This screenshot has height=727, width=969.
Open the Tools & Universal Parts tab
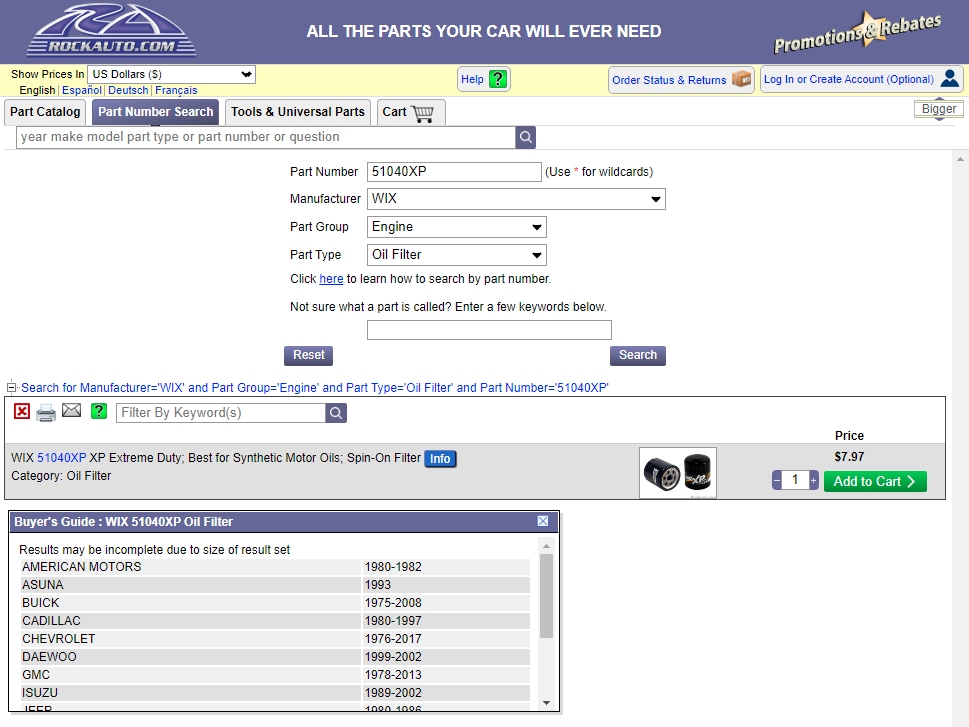click(x=298, y=112)
